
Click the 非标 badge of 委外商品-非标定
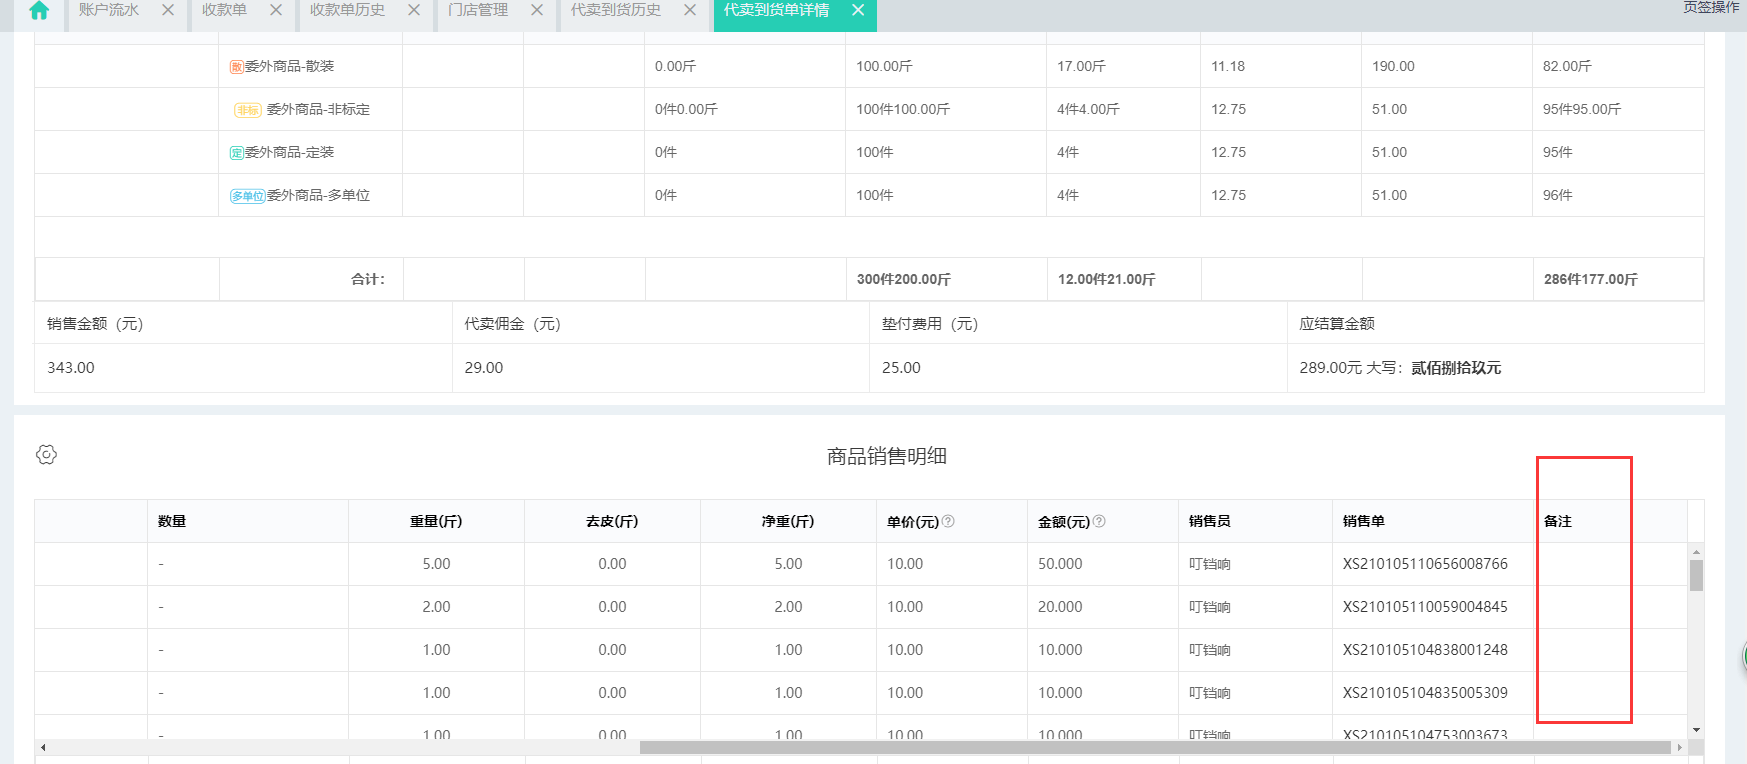point(248,110)
